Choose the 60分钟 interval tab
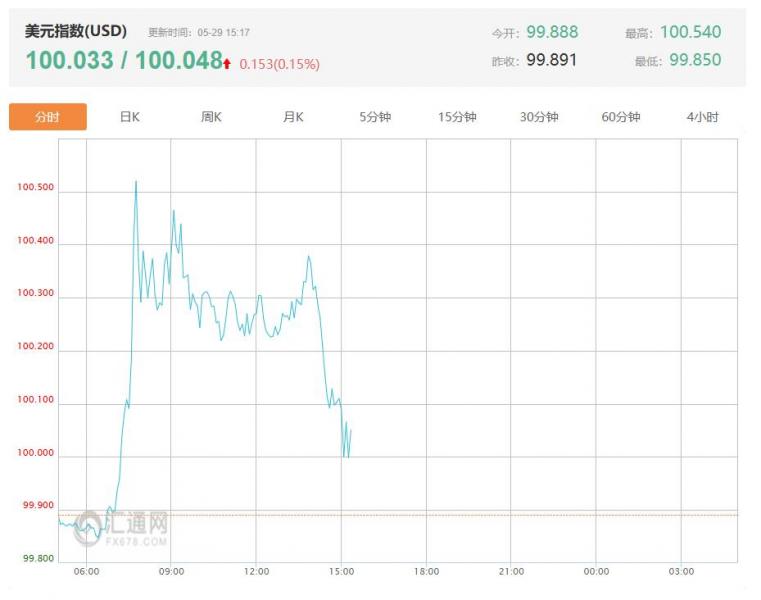Image resolution: width=761 pixels, height=600 pixels. tap(621, 117)
